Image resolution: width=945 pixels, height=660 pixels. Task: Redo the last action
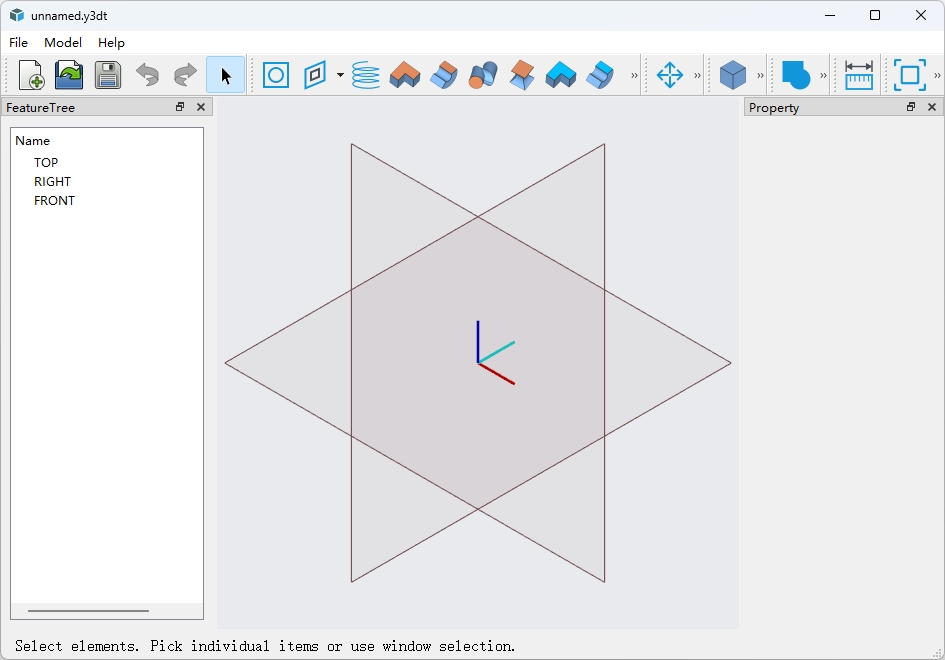pos(186,75)
